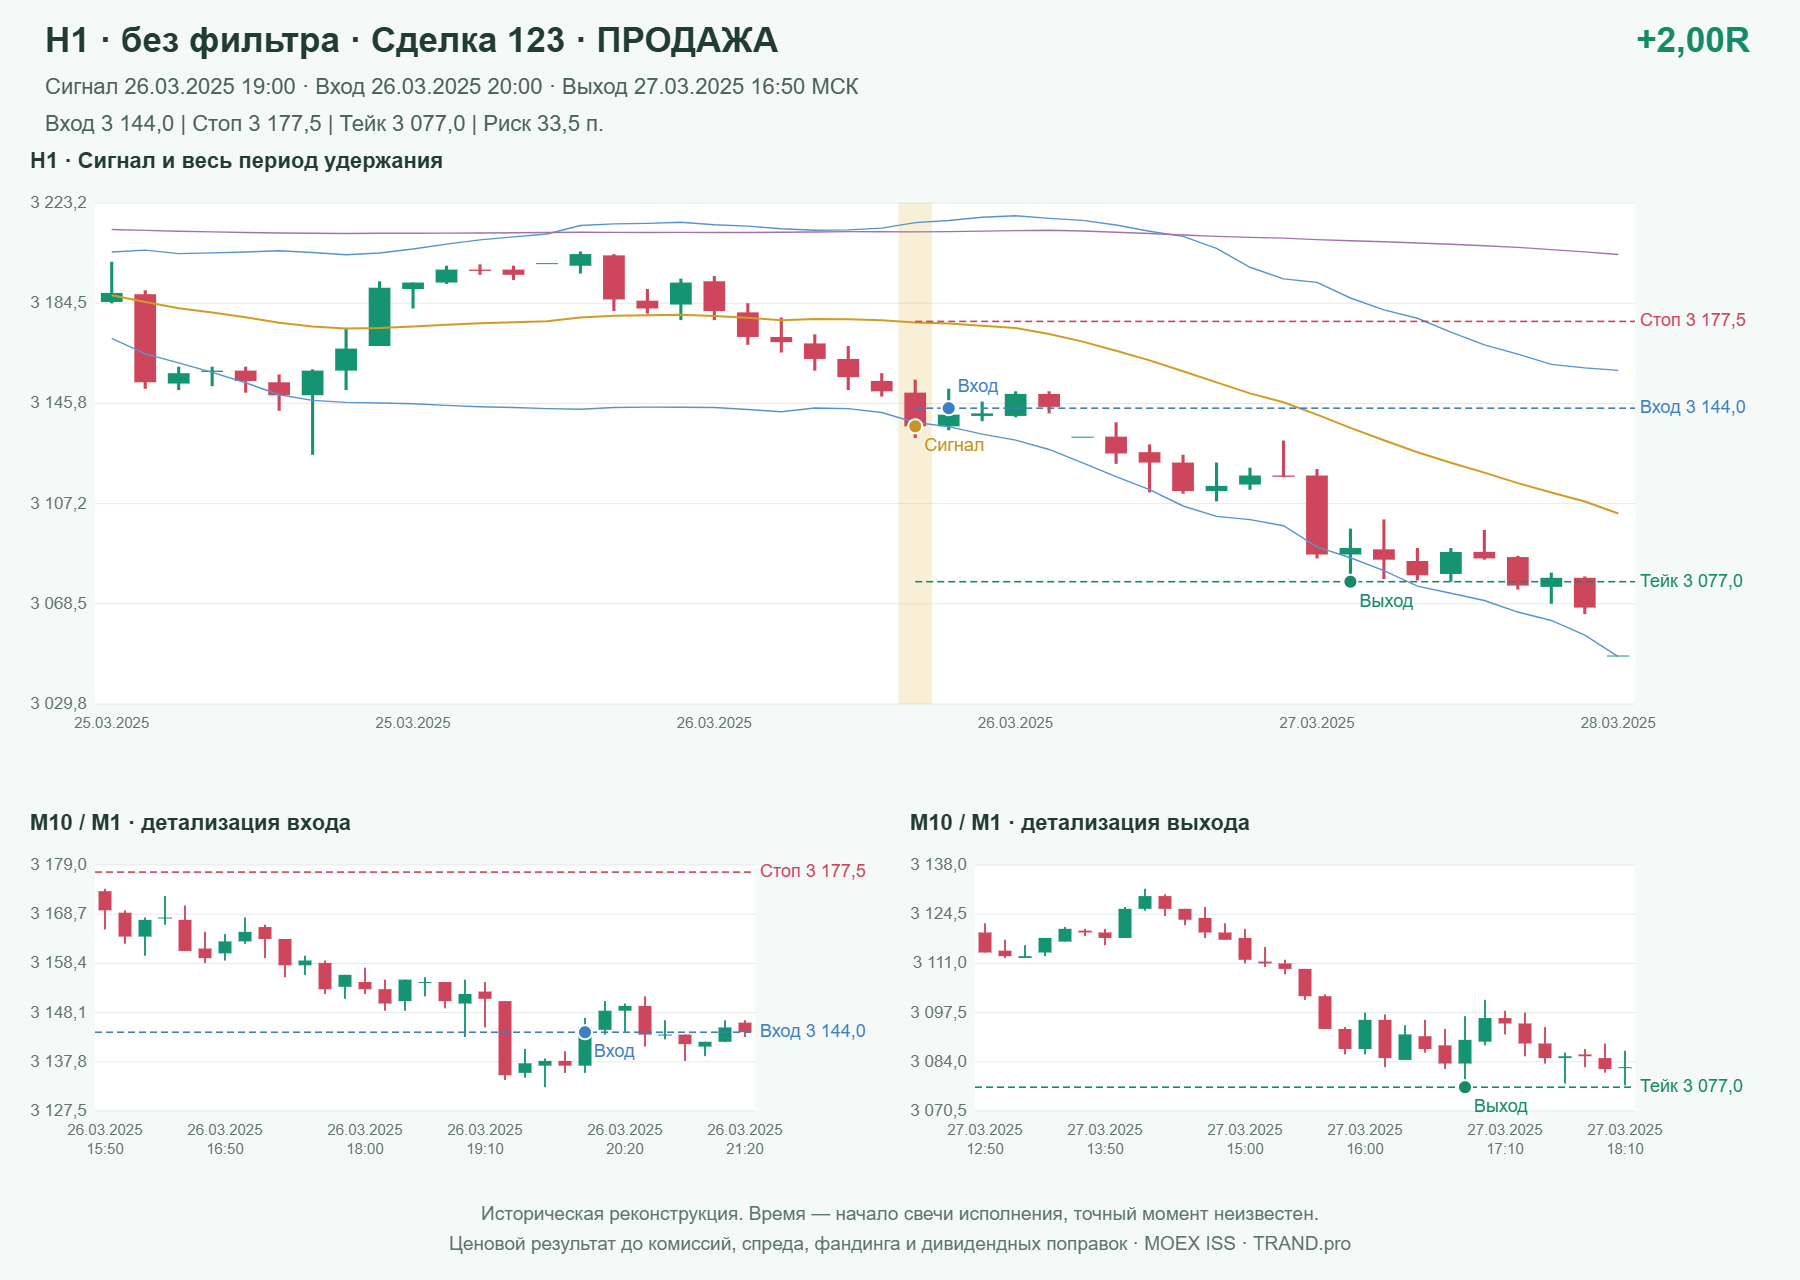Select the 'Стоп 3 177,5' label on H1 chart
Image resolution: width=1800 pixels, height=1280 pixels.
1692,320
